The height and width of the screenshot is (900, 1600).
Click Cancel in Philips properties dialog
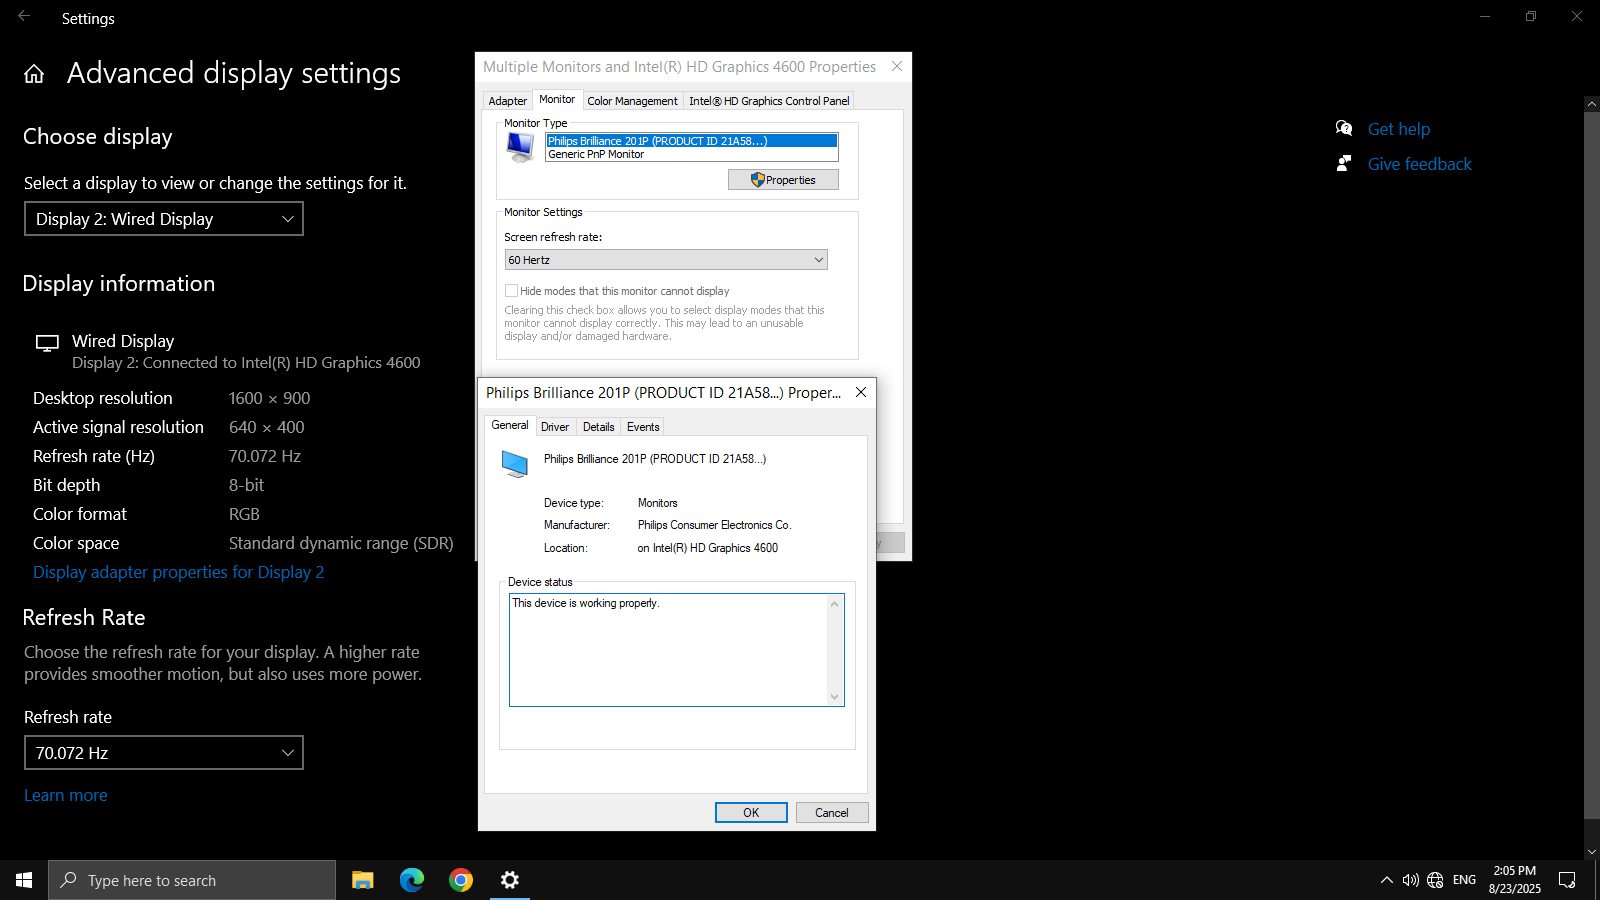[832, 813]
